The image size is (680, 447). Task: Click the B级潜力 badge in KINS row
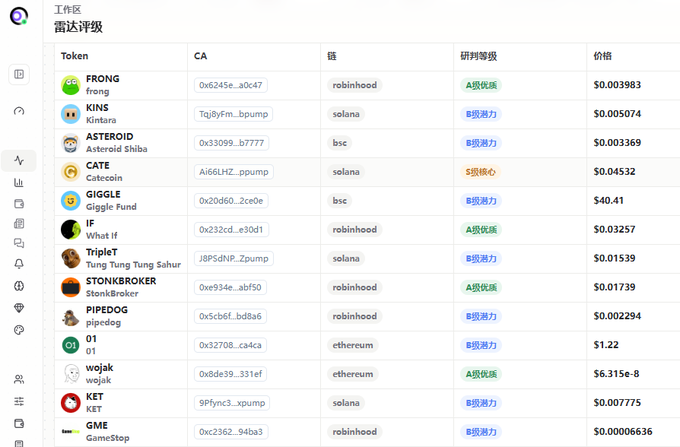pos(481,114)
